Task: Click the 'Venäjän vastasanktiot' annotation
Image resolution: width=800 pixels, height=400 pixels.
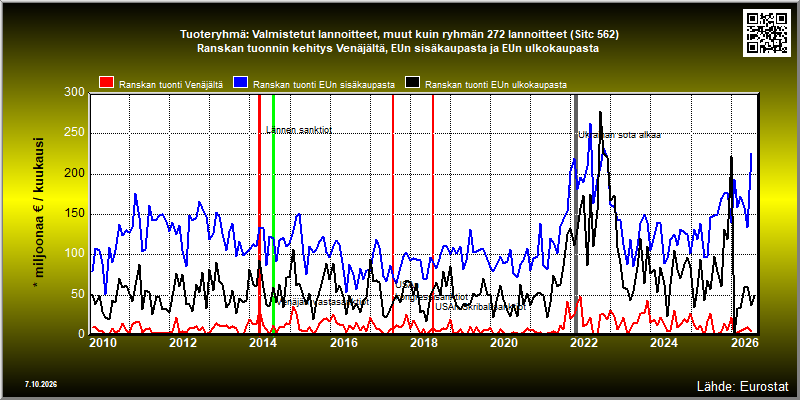Action: 322,302
